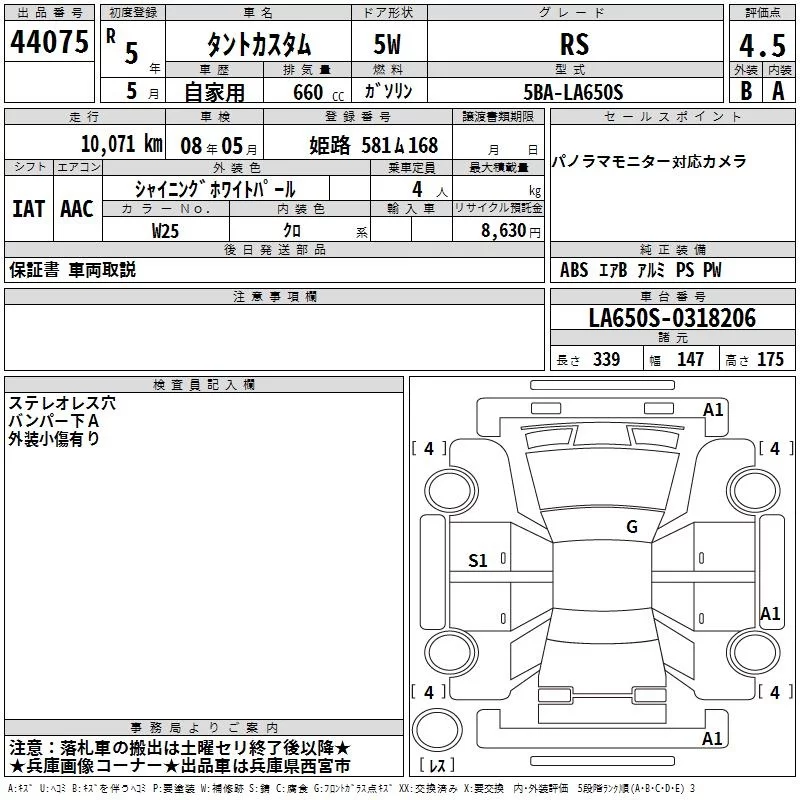Click the width value 147

coord(690,359)
